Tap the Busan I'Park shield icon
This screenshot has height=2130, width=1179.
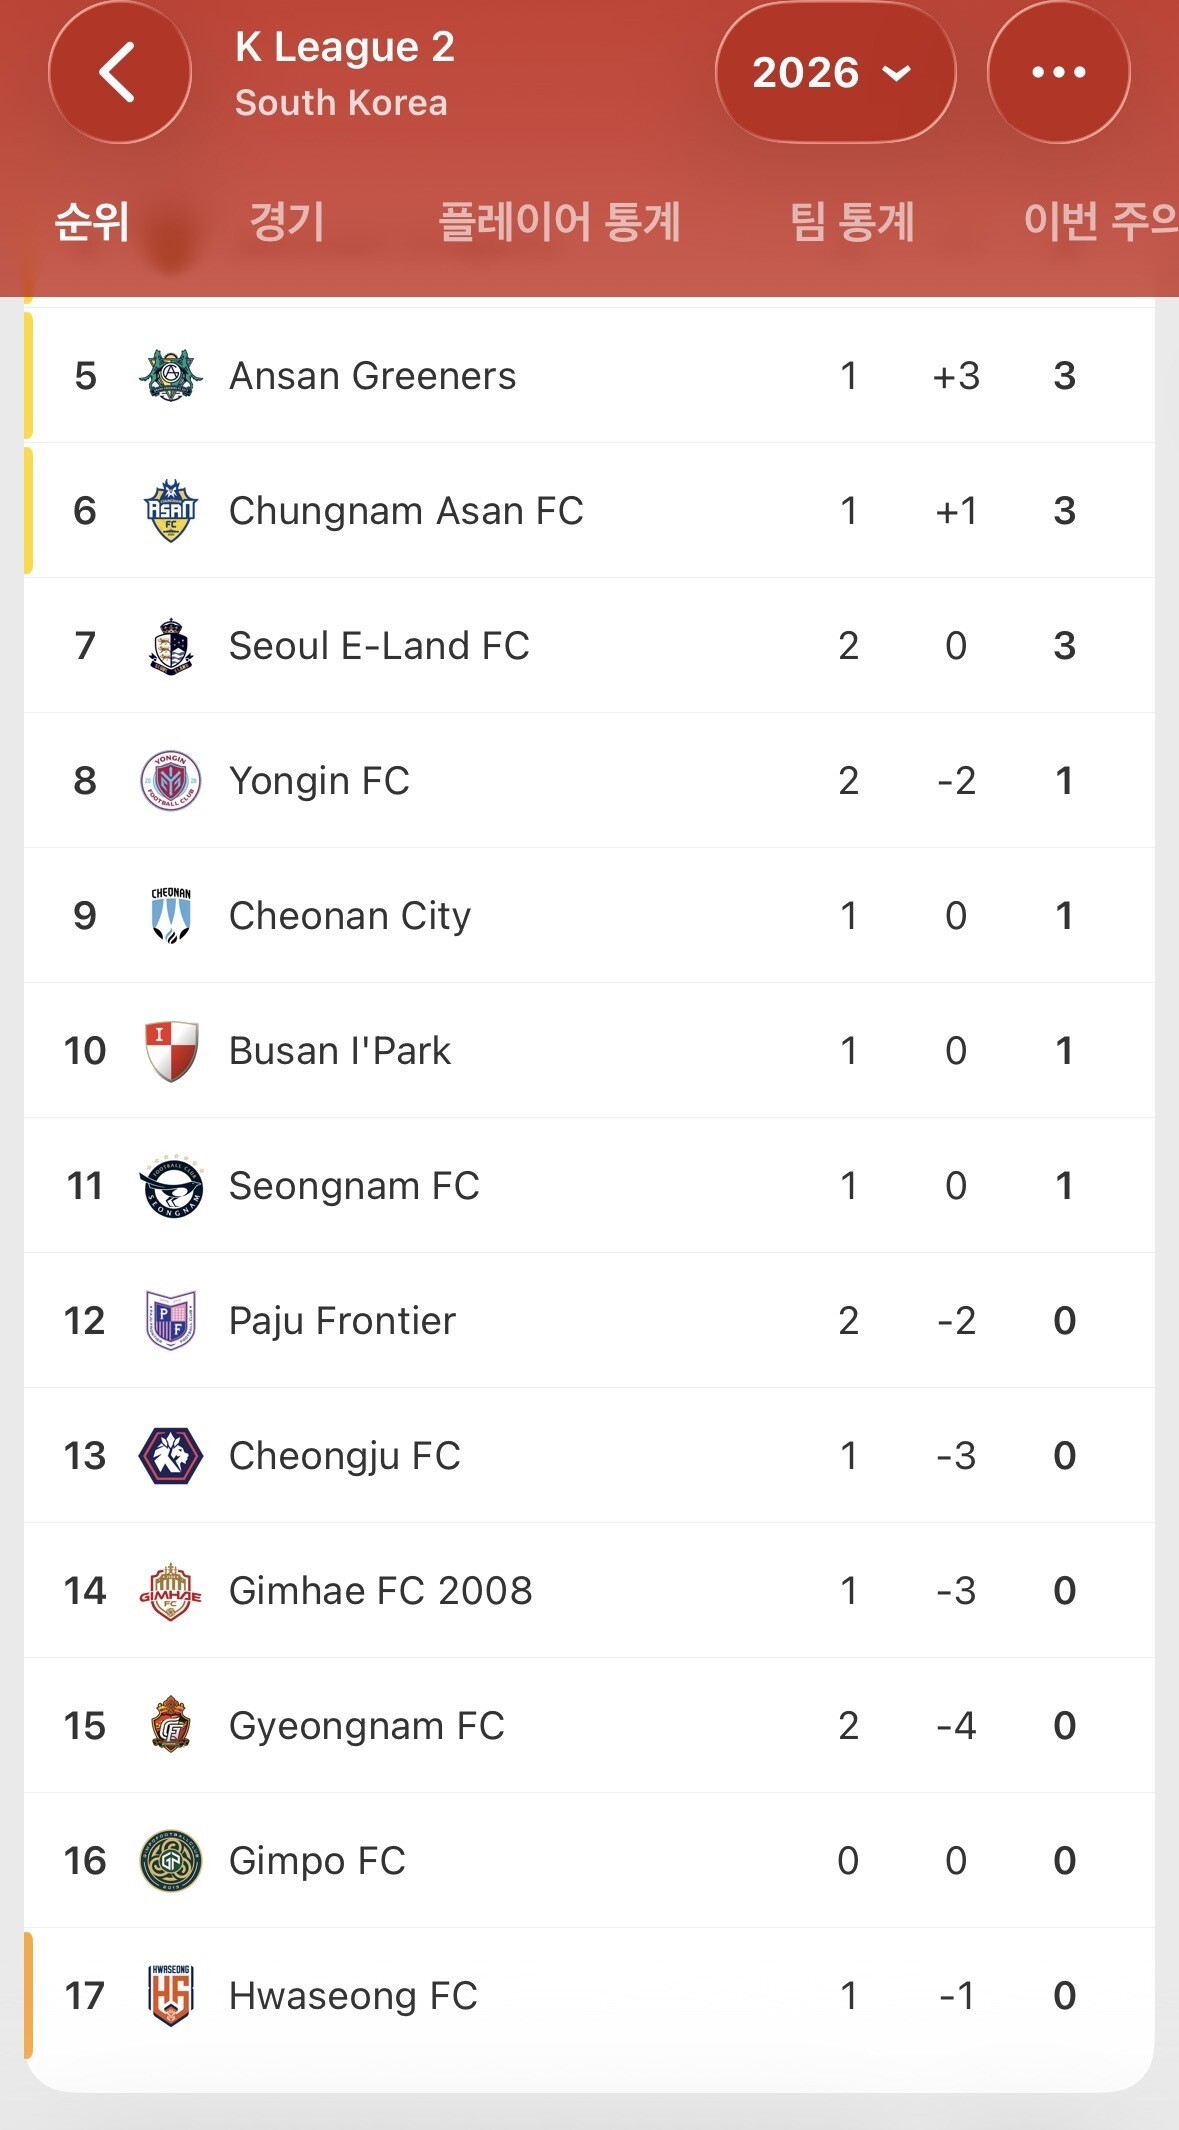tap(171, 1051)
